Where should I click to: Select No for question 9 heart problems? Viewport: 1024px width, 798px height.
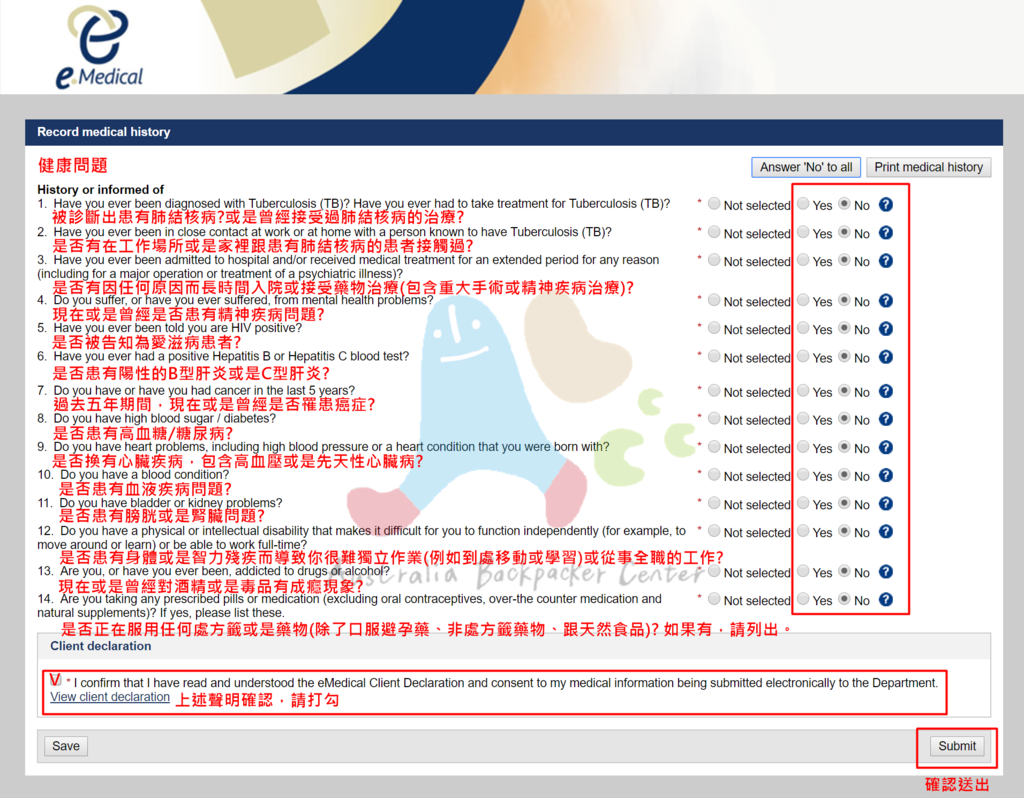[x=844, y=447]
